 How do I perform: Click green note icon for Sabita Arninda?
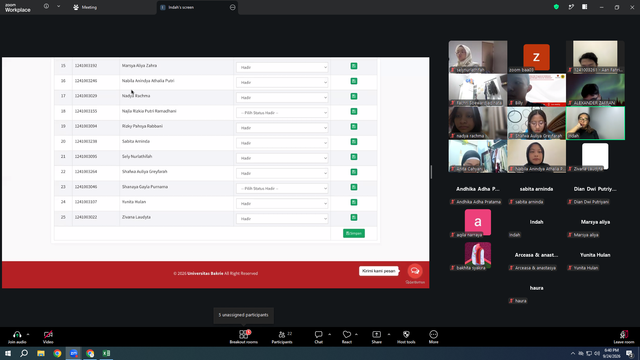[354, 142]
